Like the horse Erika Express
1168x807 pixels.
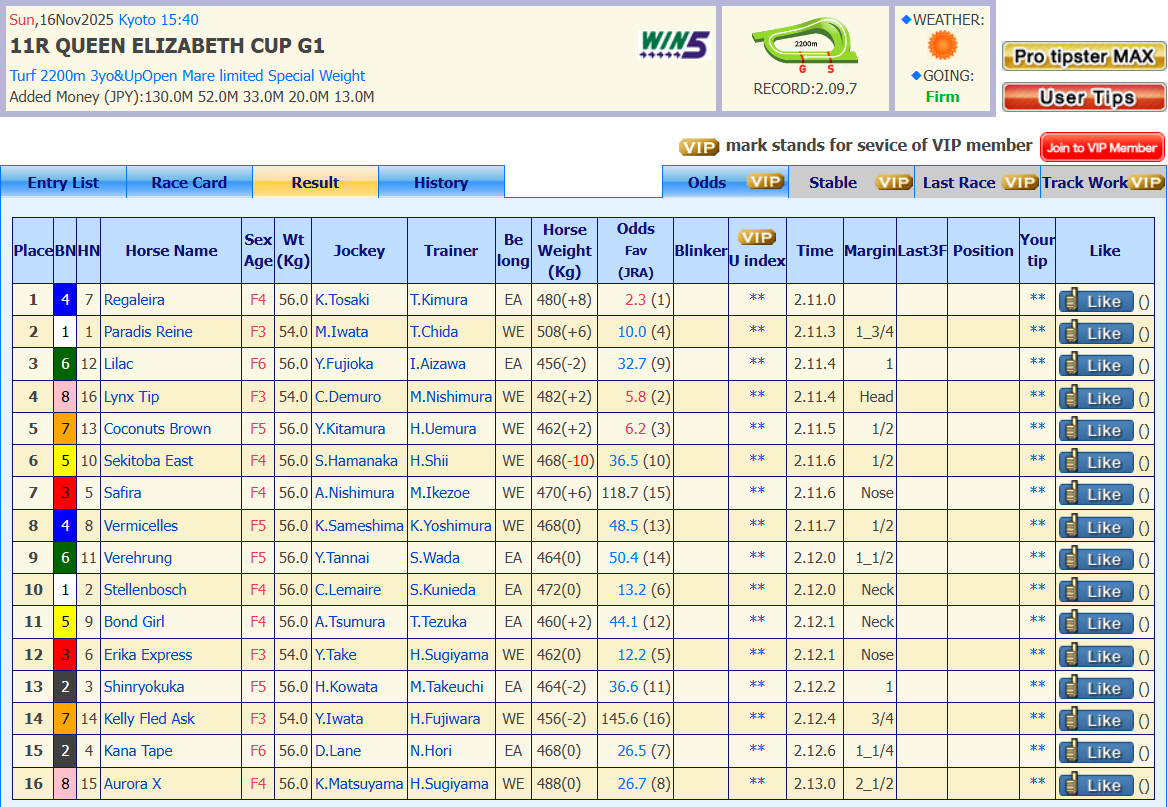[1096, 656]
